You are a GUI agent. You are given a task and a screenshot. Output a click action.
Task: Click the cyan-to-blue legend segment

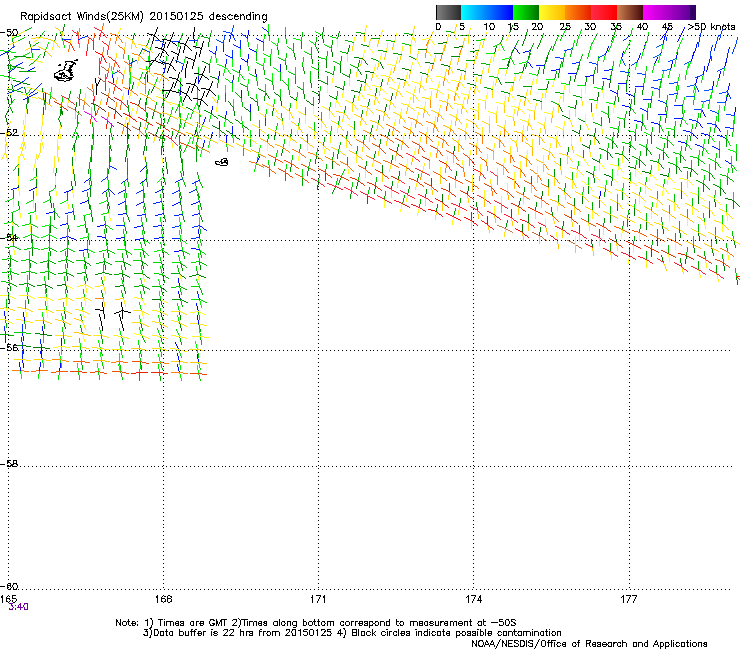(x=487, y=12)
